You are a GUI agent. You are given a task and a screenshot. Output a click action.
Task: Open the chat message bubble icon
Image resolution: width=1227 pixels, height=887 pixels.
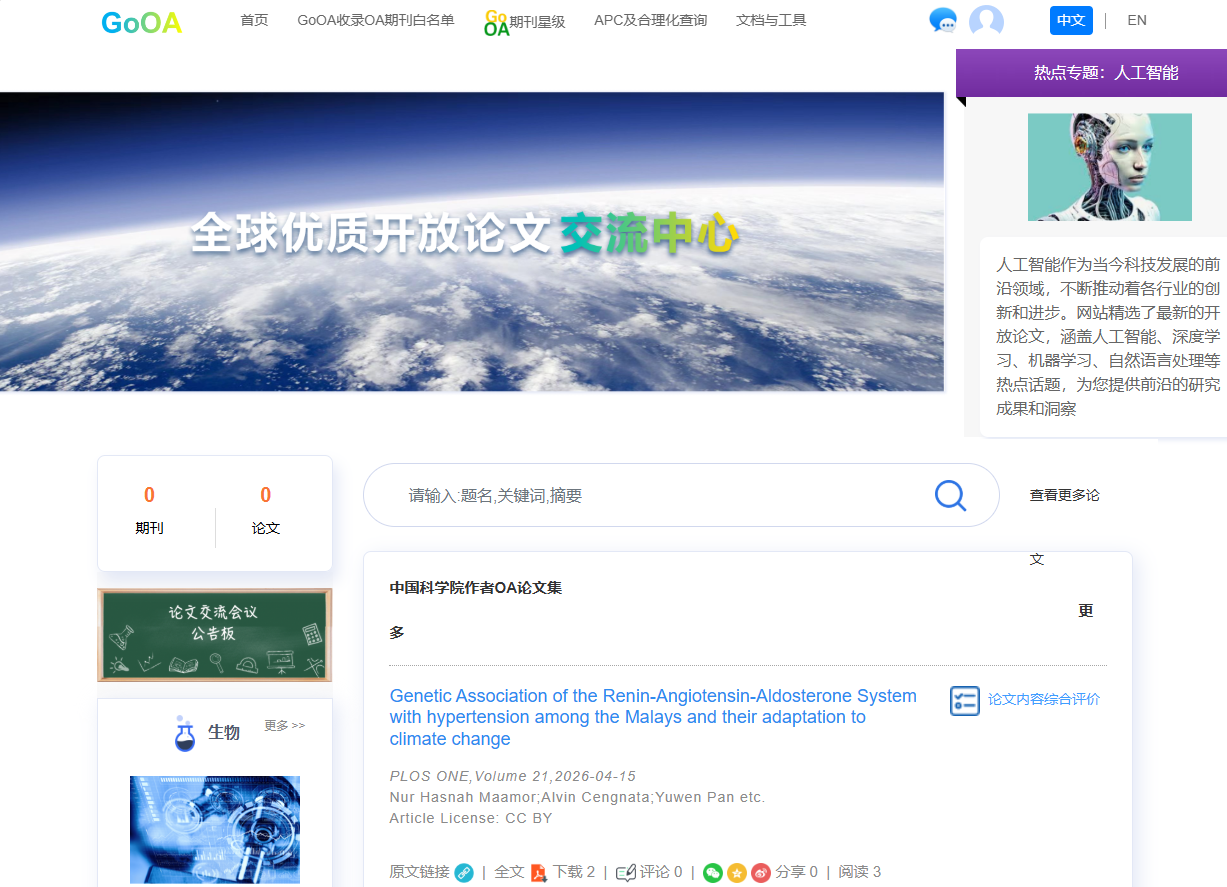coord(942,20)
